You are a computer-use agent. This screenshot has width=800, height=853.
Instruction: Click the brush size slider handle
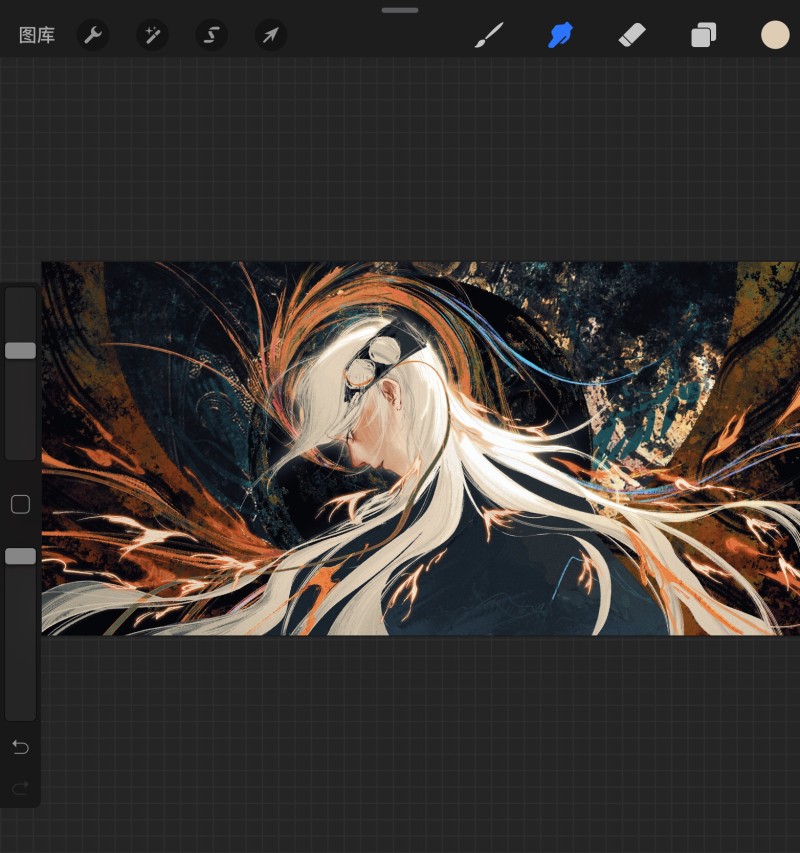tap(21, 351)
